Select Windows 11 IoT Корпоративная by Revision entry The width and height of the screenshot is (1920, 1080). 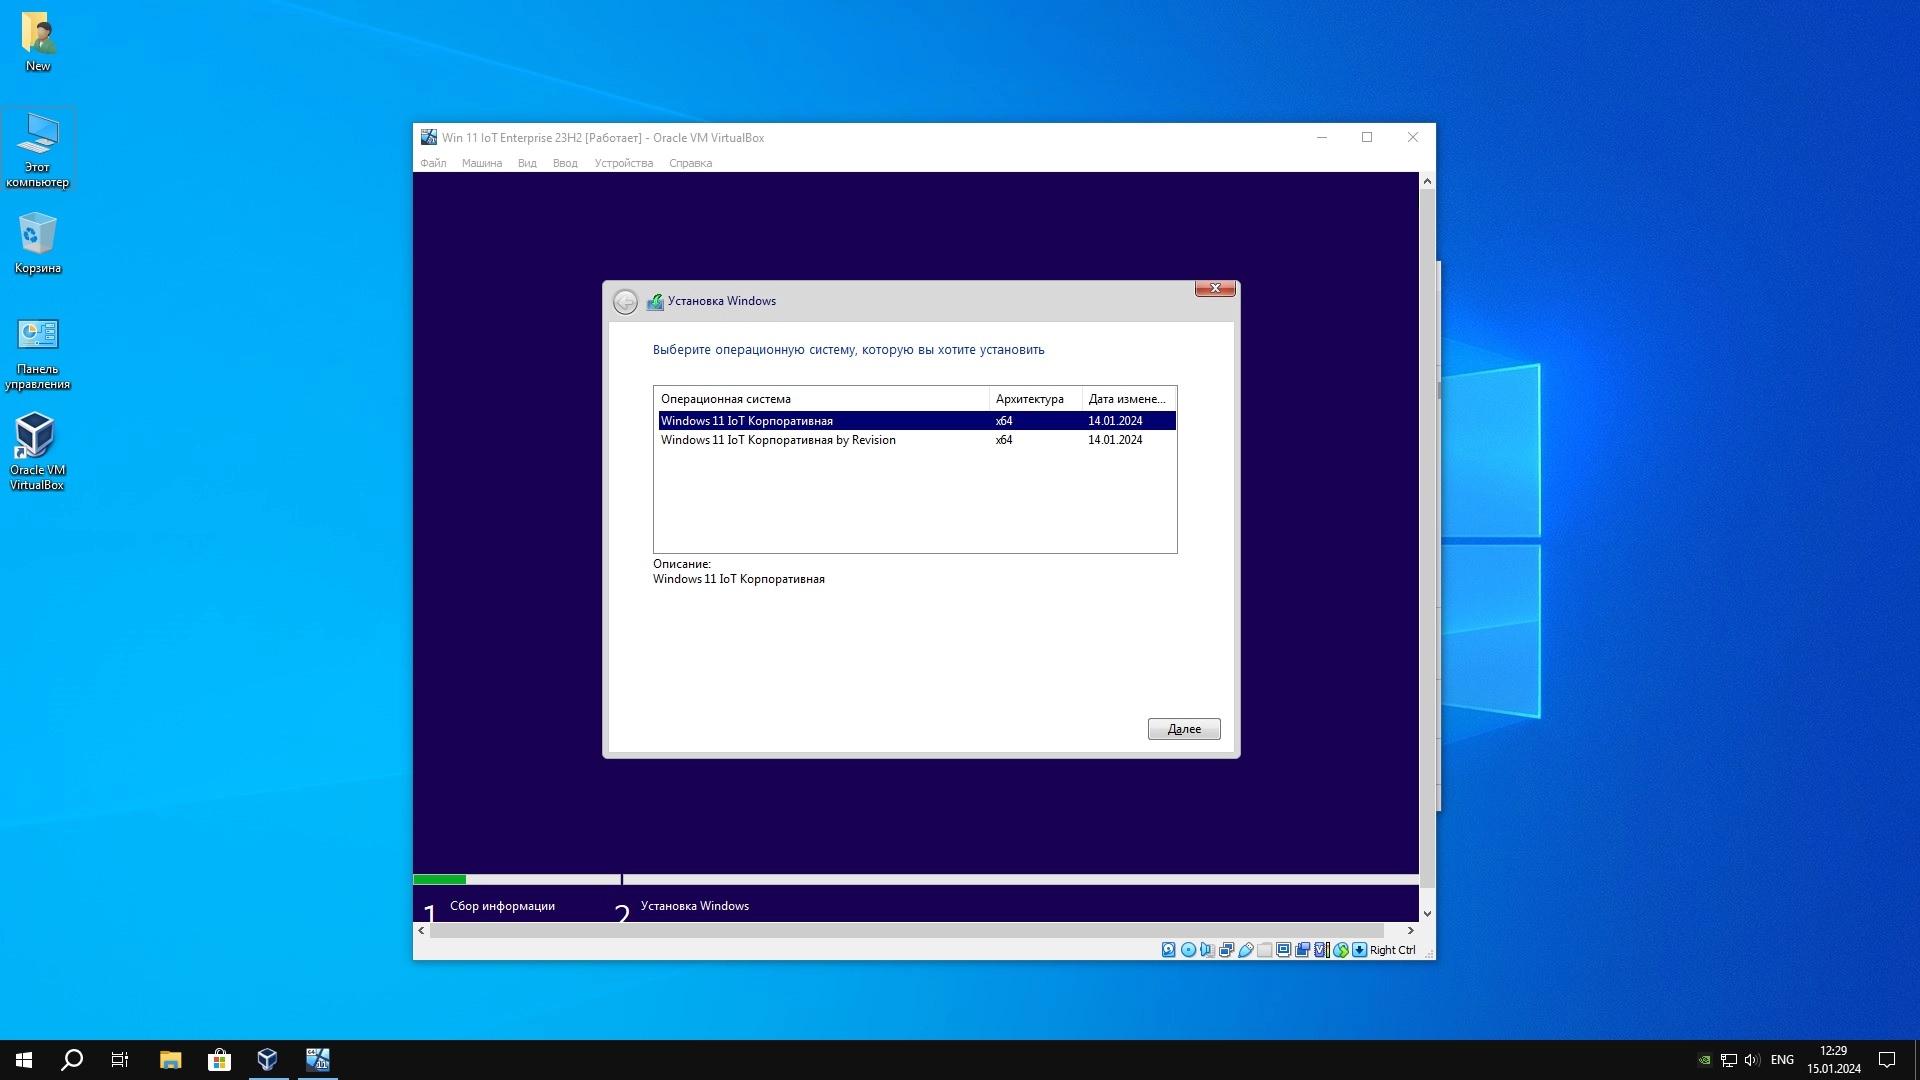pos(778,440)
